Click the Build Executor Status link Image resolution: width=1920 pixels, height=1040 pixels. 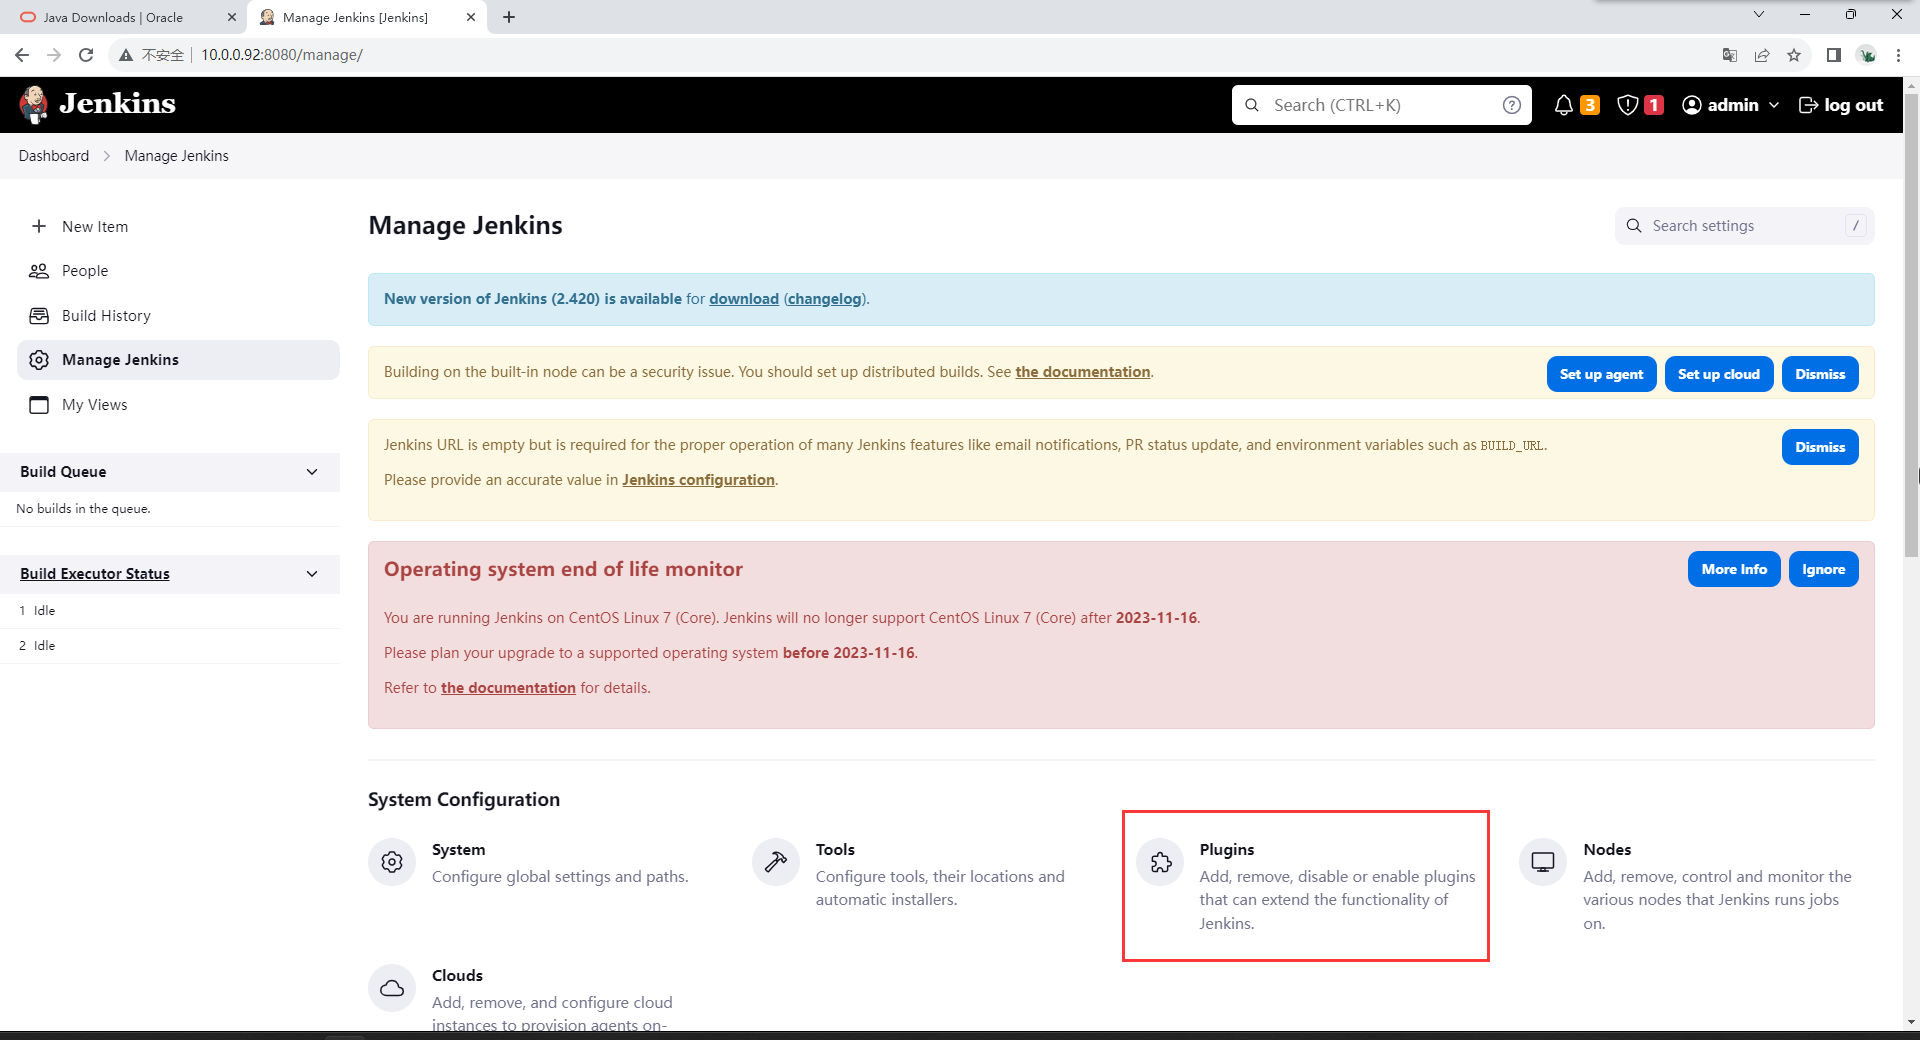click(x=95, y=574)
